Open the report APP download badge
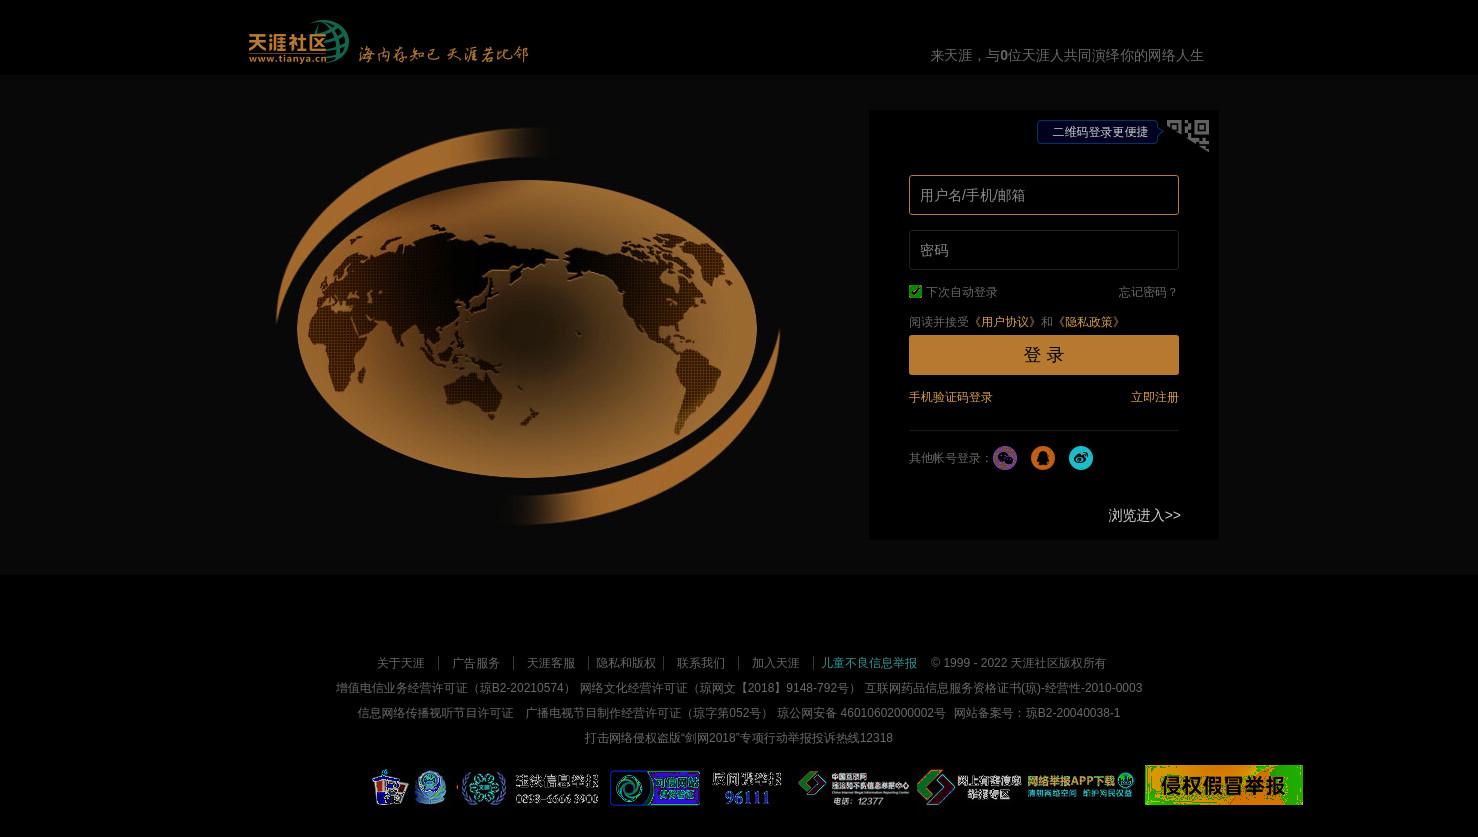 [x=1081, y=785]
